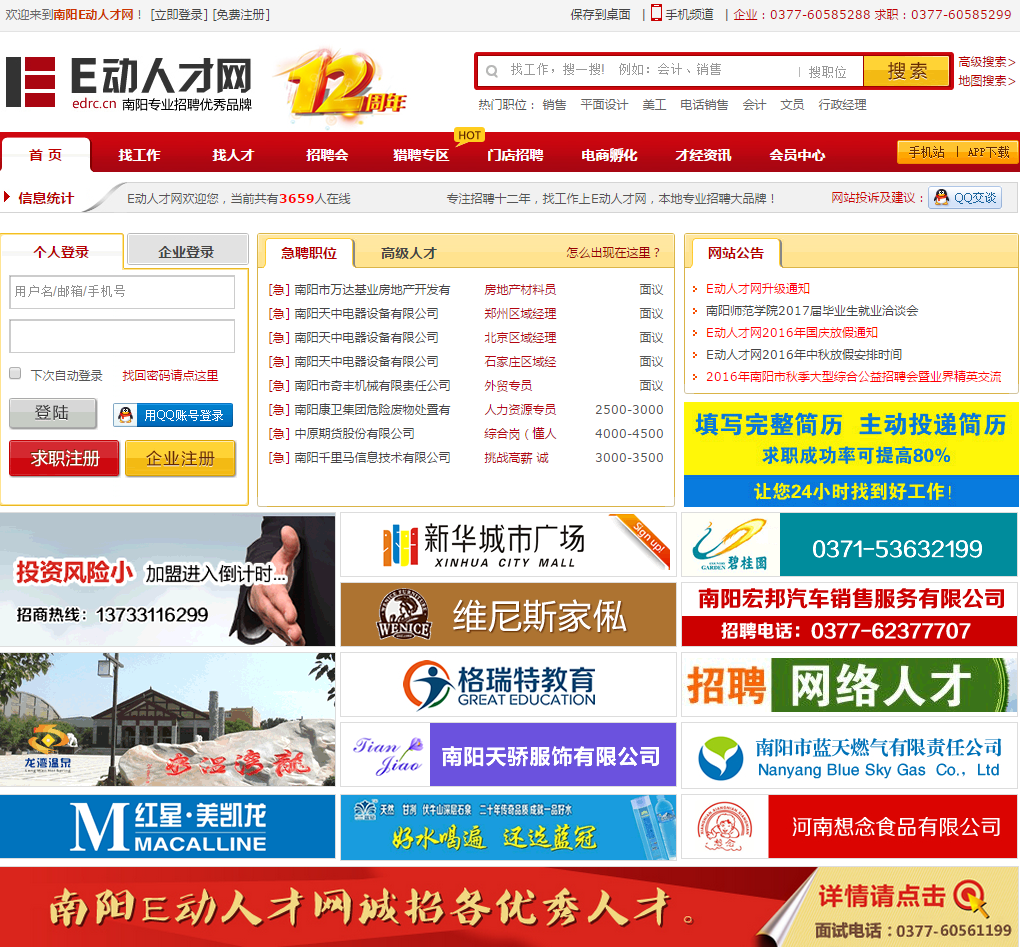Screen dimensions: 1020x947
Task: Open the 郑州区域经理 job listing
Action: coord(520,313)
